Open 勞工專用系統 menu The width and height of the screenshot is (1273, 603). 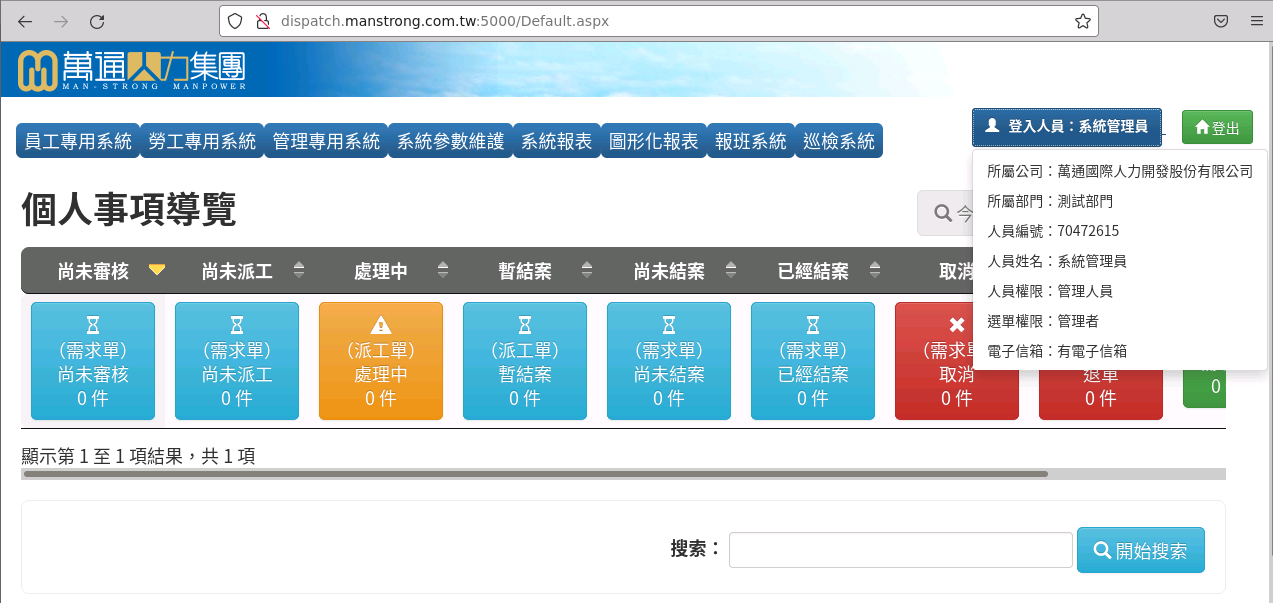202,141
